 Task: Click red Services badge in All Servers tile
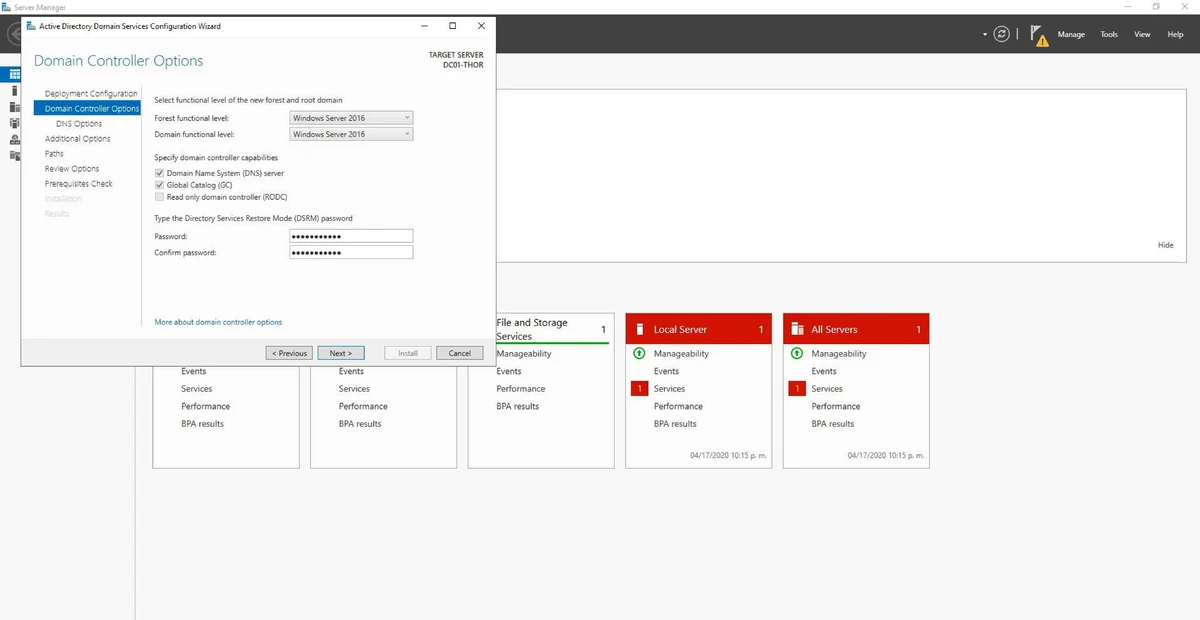click(797, 389)
